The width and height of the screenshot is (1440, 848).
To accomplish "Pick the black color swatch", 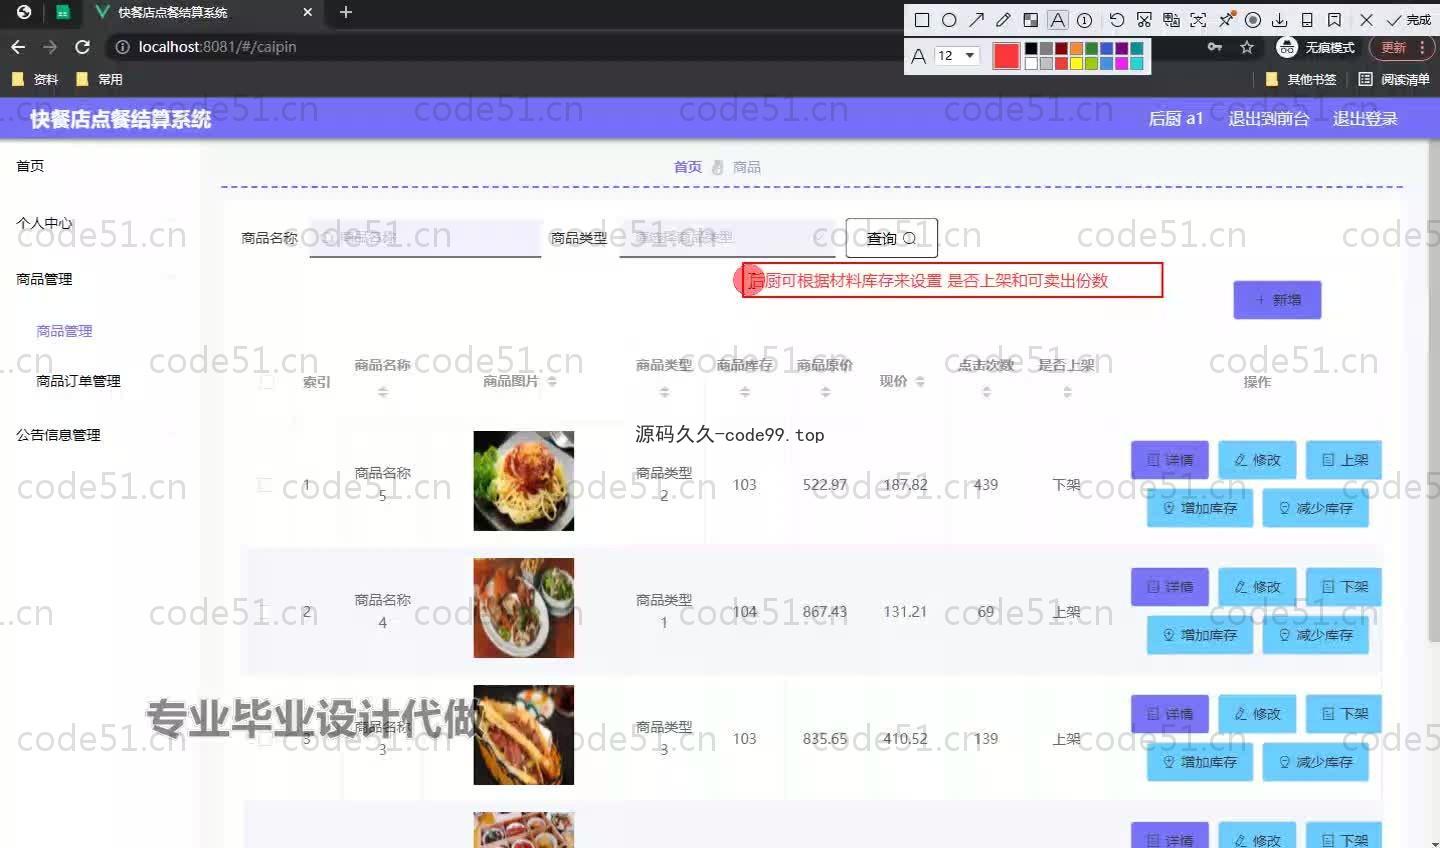I will [1031, 49].
